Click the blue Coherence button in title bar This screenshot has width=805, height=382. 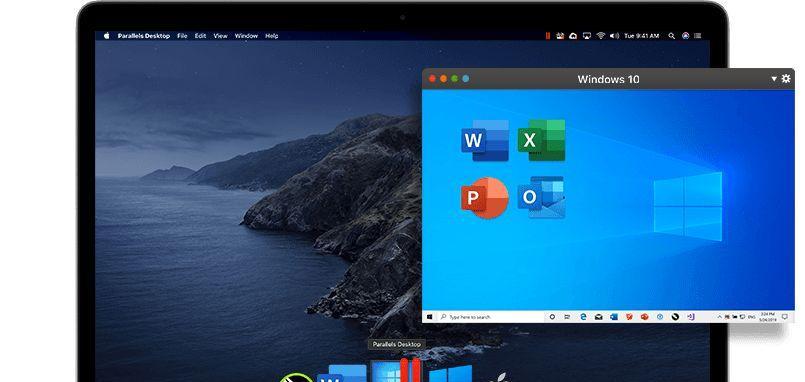point(465,79)
